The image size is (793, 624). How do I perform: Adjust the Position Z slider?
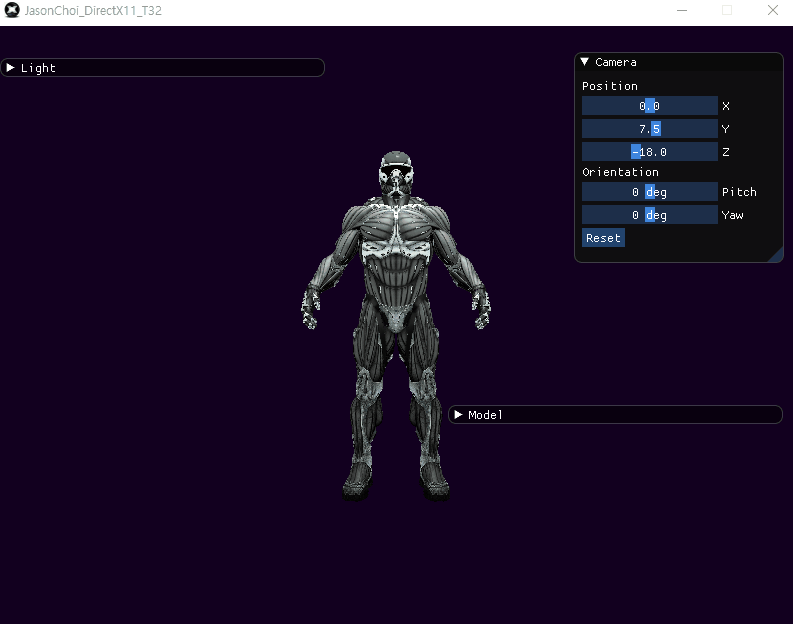pyautogui.click(x=649, y=152)
